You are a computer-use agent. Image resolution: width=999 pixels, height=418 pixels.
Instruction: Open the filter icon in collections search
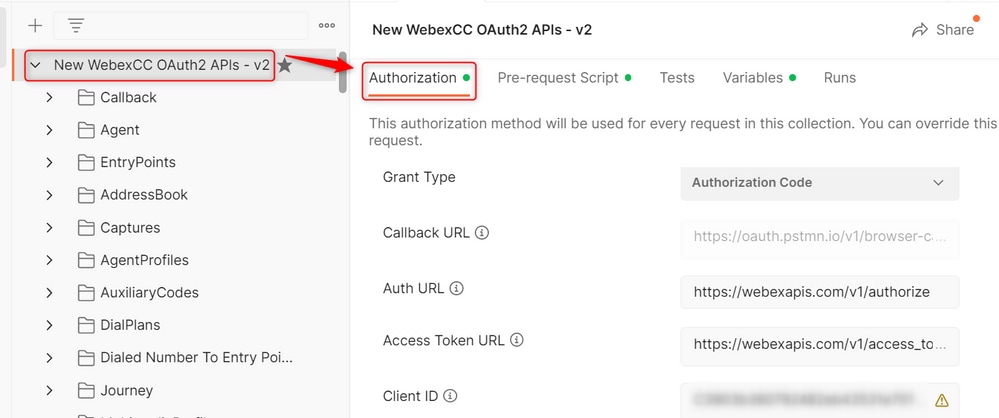tap(76, 26)
